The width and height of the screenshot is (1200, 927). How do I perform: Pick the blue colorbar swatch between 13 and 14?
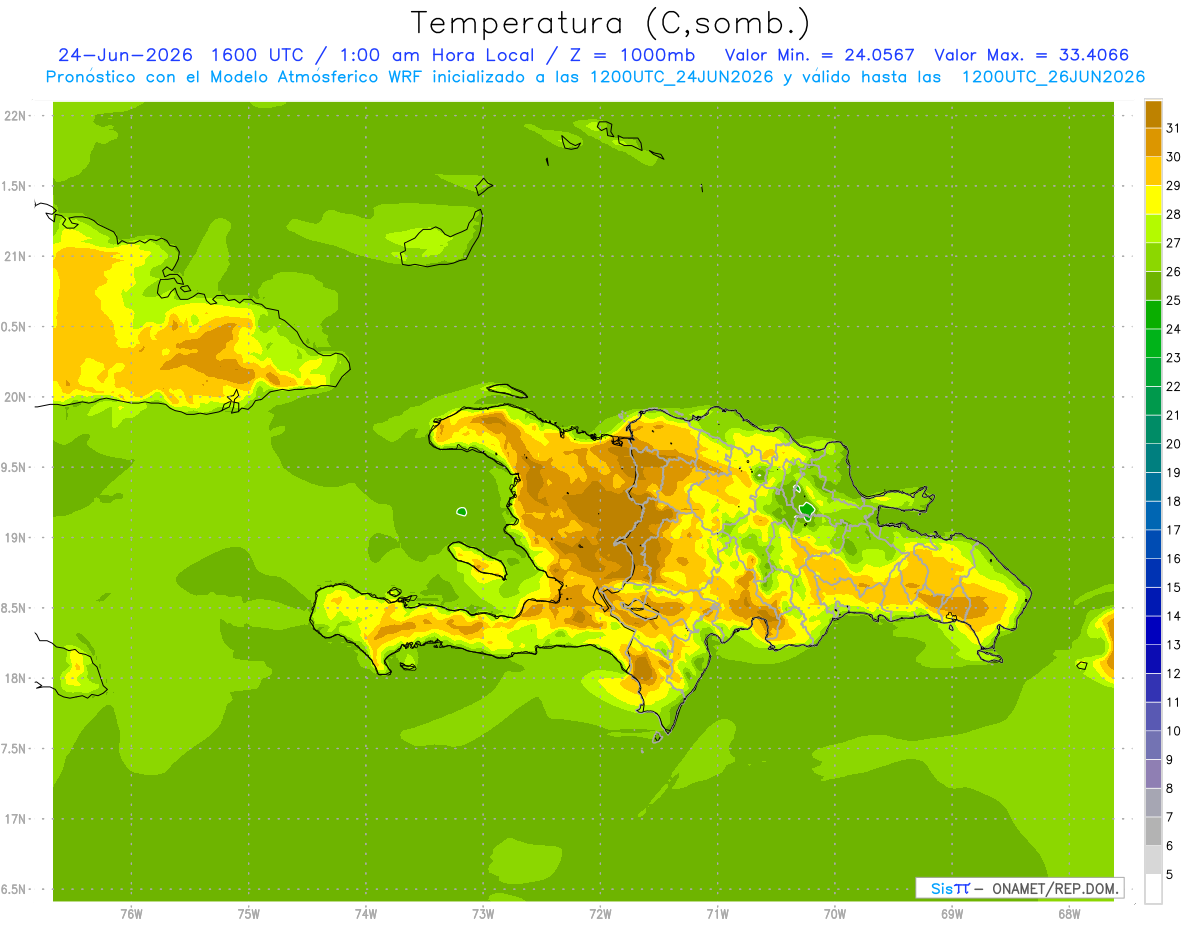pyautogui.click(x=1153, y=630)
